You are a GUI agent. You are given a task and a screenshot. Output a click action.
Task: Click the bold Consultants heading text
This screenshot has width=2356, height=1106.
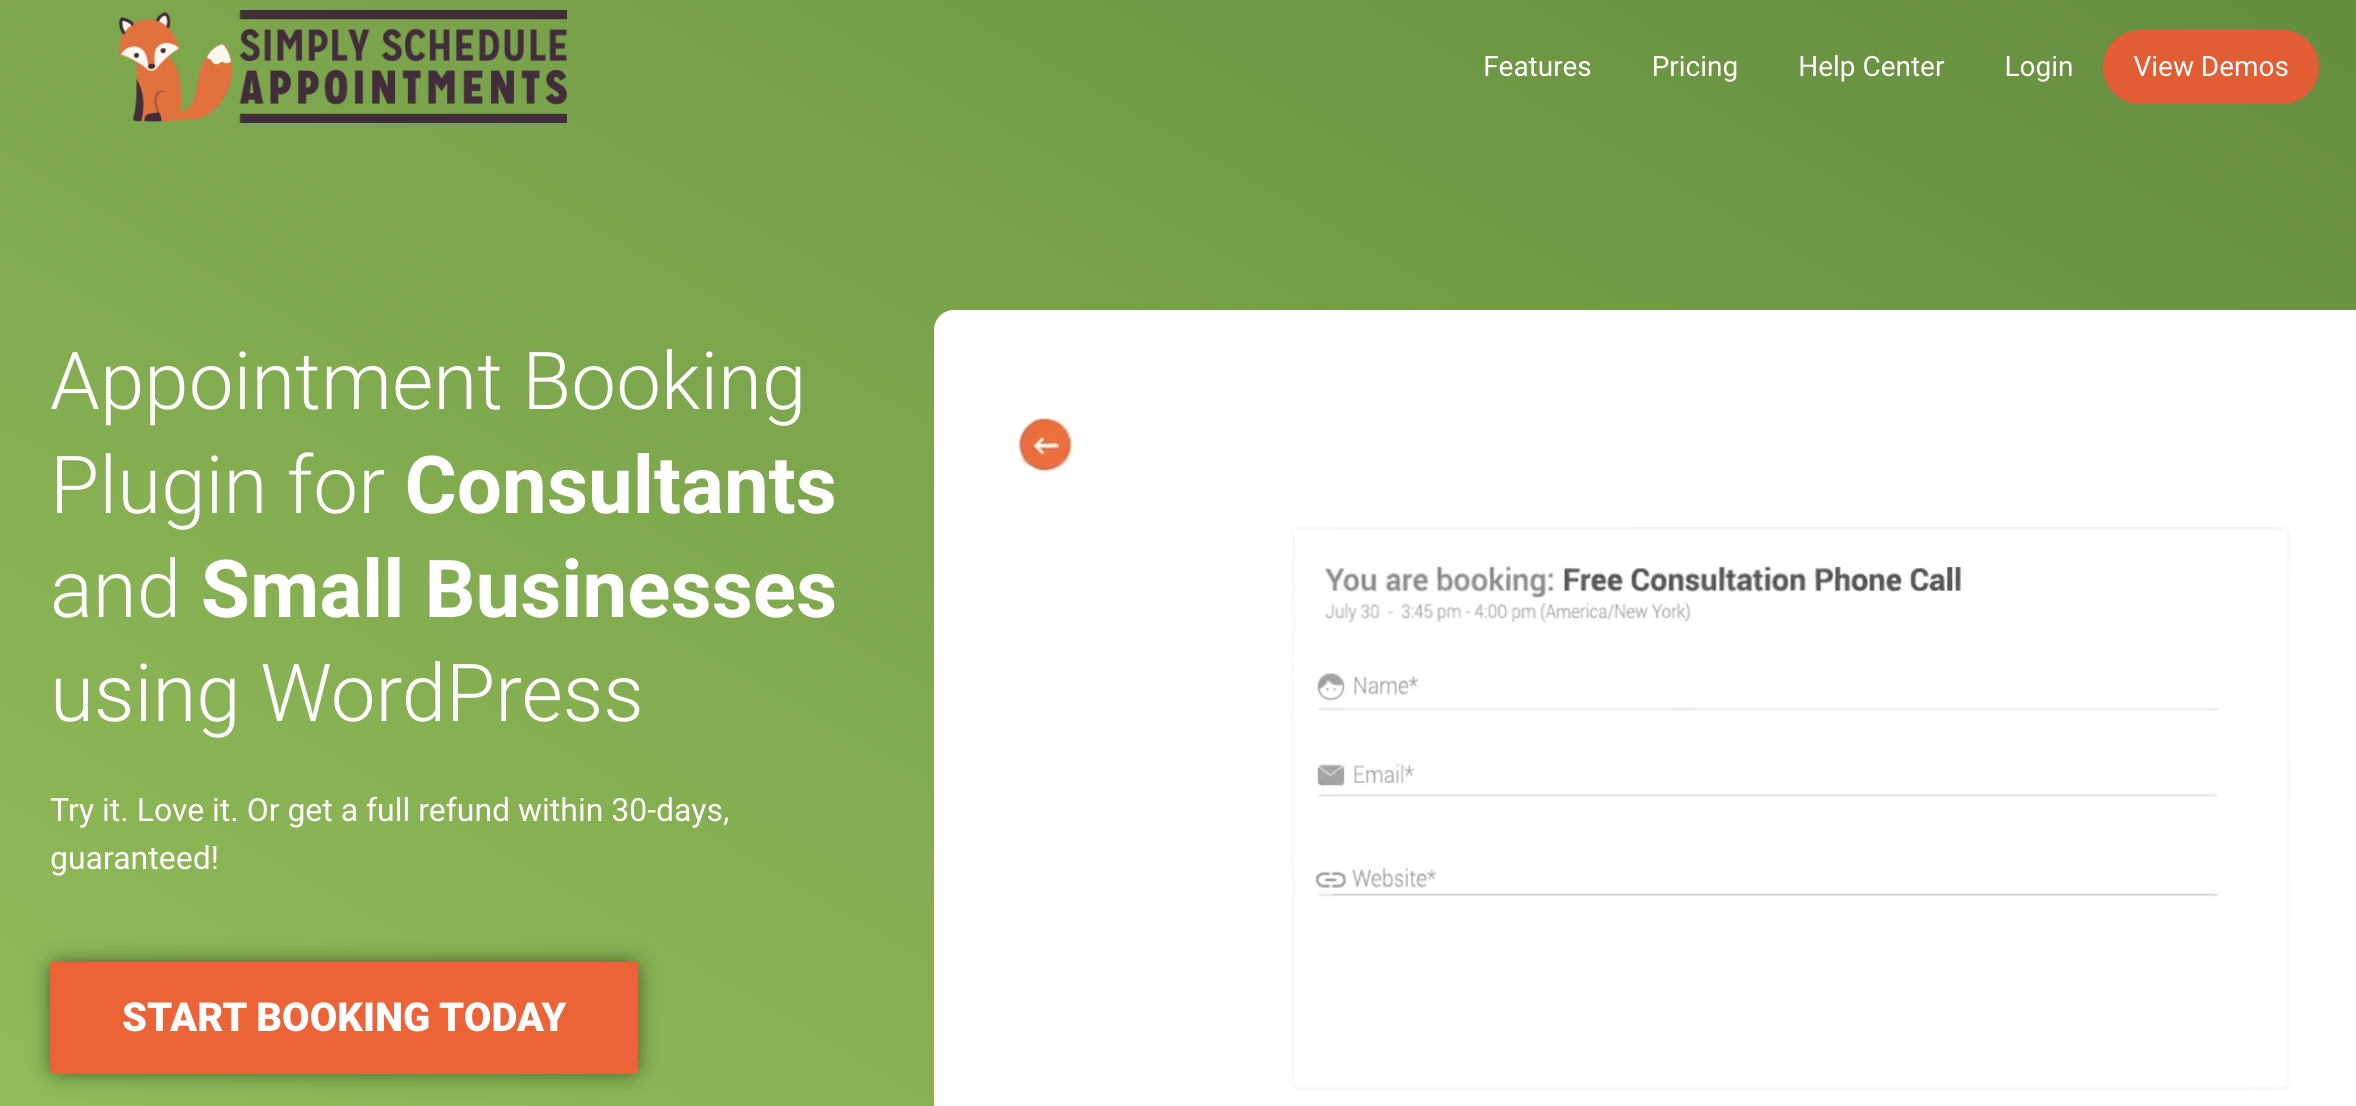click(620, 487)
